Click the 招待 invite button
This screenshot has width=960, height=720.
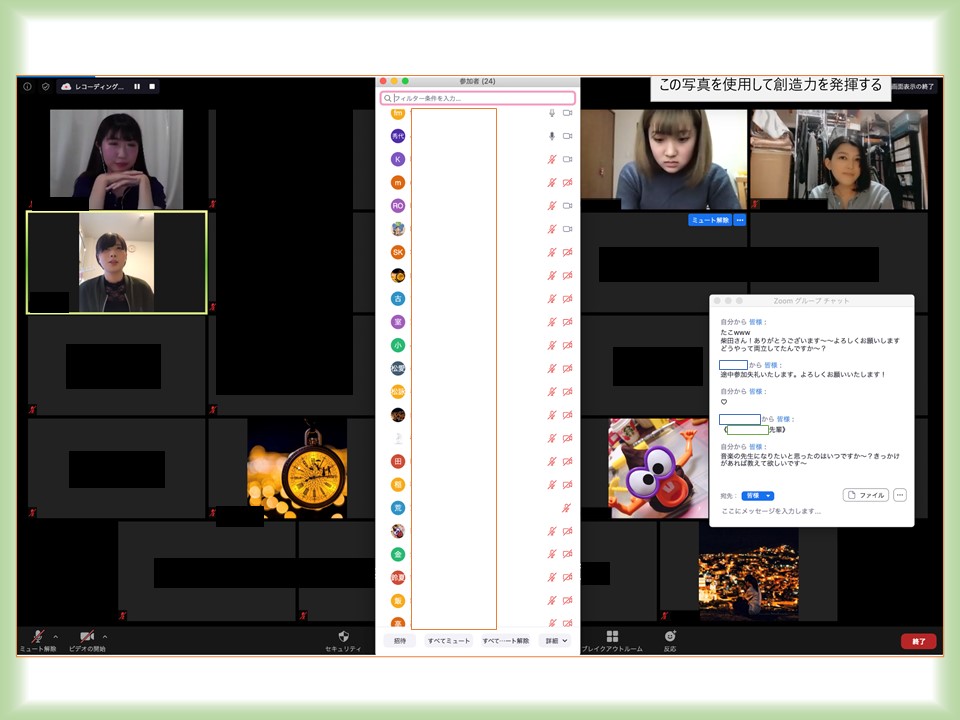coord(400,640)
